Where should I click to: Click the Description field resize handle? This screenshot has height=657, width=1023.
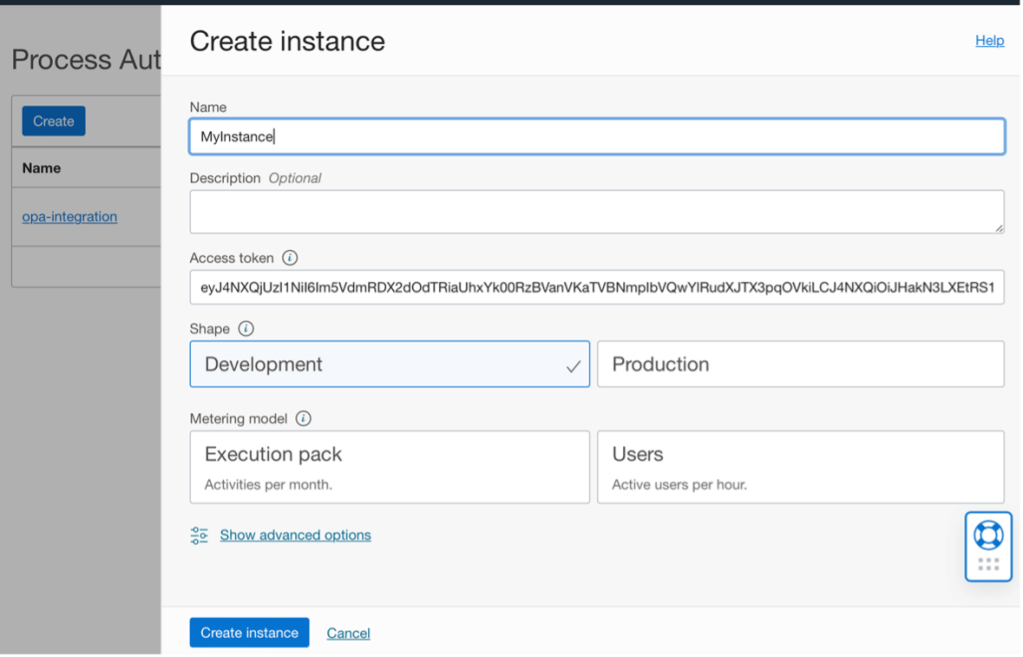(x=998, y=228)
